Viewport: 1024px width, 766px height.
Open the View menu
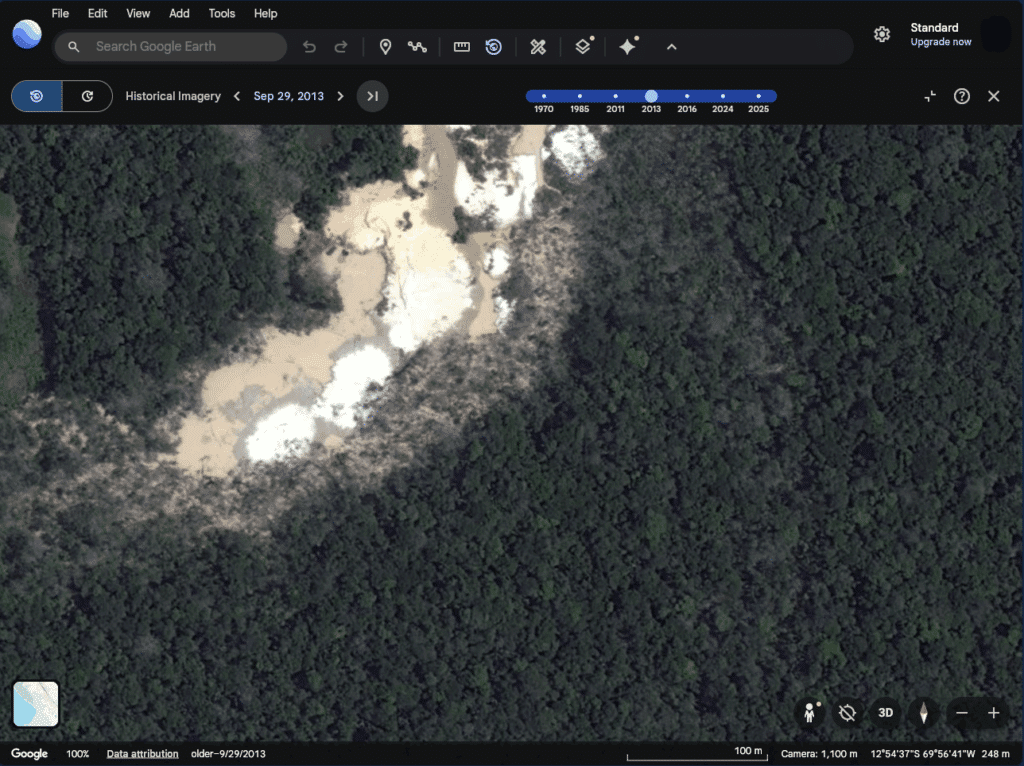138,14
